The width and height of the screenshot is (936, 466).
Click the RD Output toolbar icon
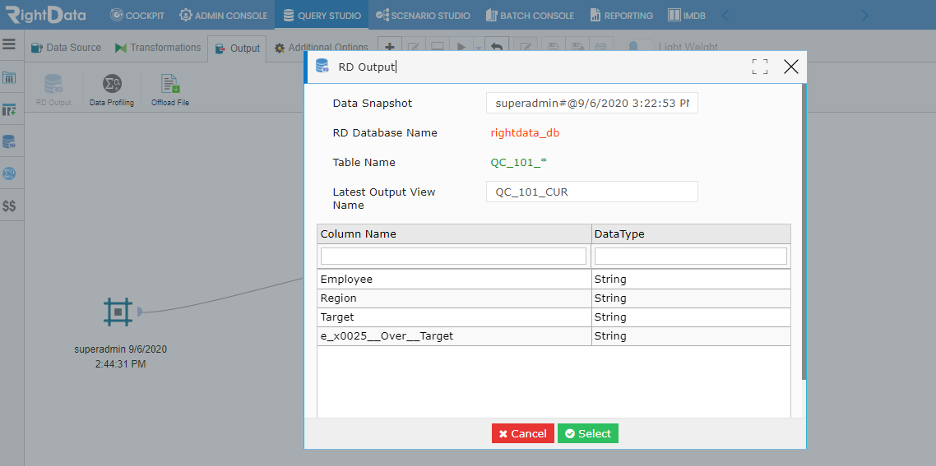(54, 90)
